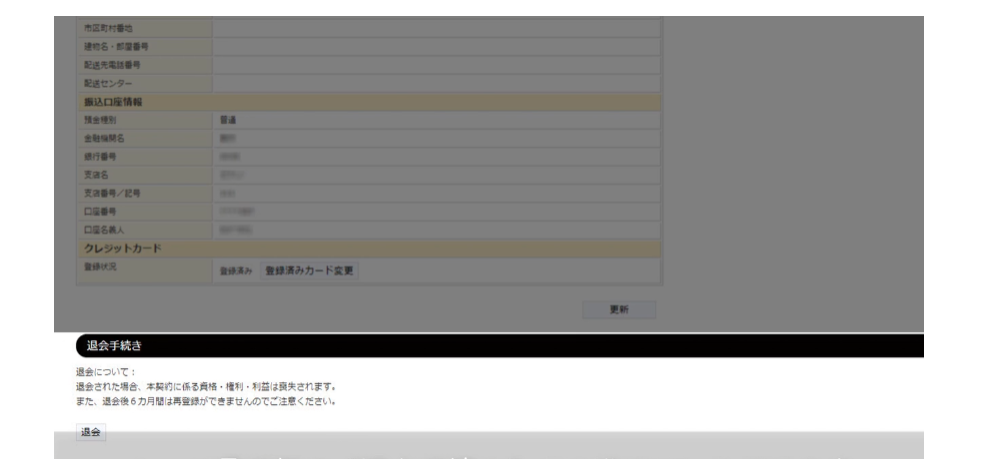Select the 配送先電話番号 label
Viewport: 981px width, 459px height.
[113, 65]
